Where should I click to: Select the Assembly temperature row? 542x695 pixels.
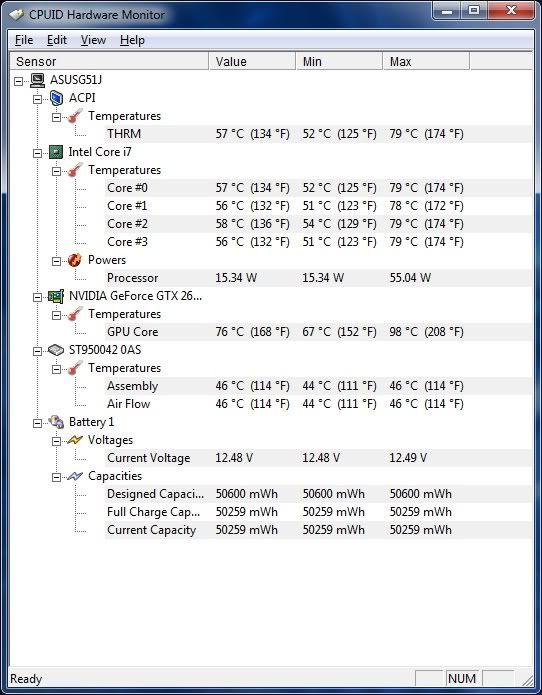[x=318, y=386]
